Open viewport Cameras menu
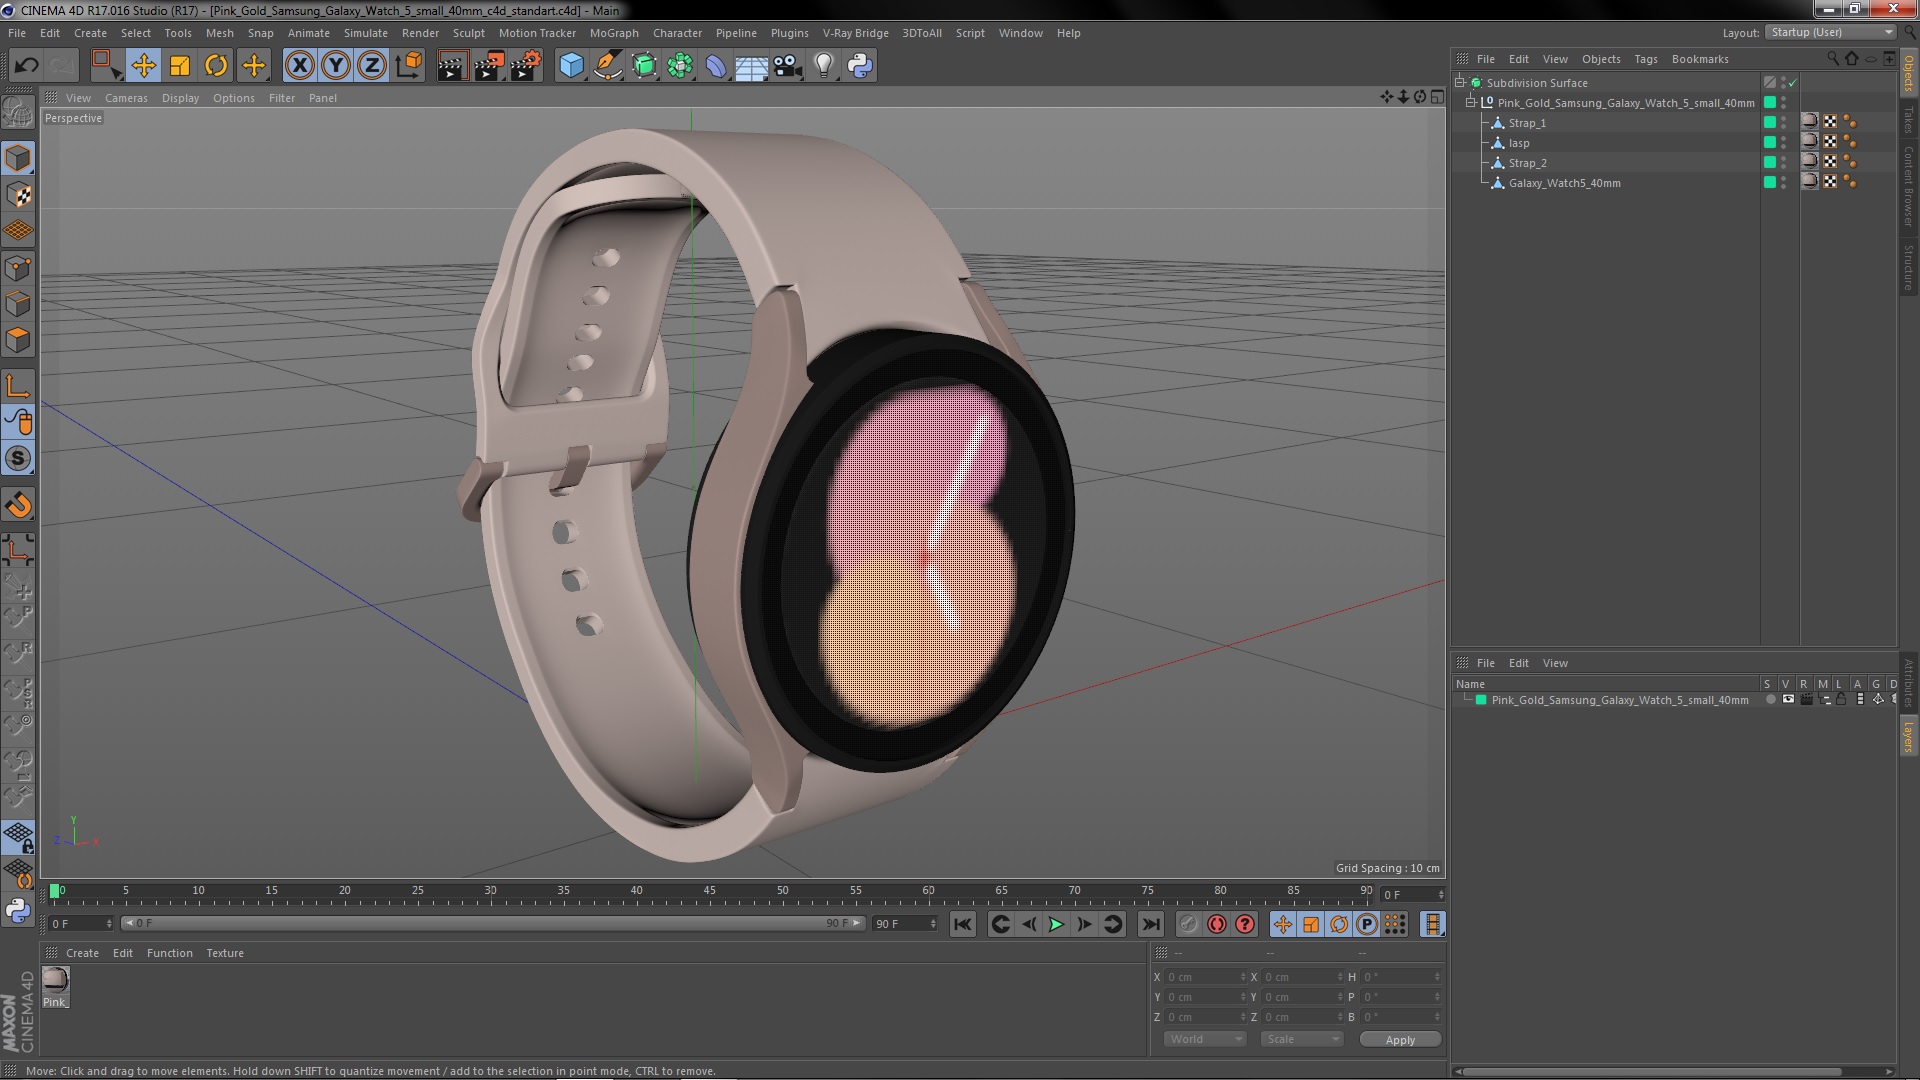The height and width of the screenshot is (1080, 1920). coord(126,98)
